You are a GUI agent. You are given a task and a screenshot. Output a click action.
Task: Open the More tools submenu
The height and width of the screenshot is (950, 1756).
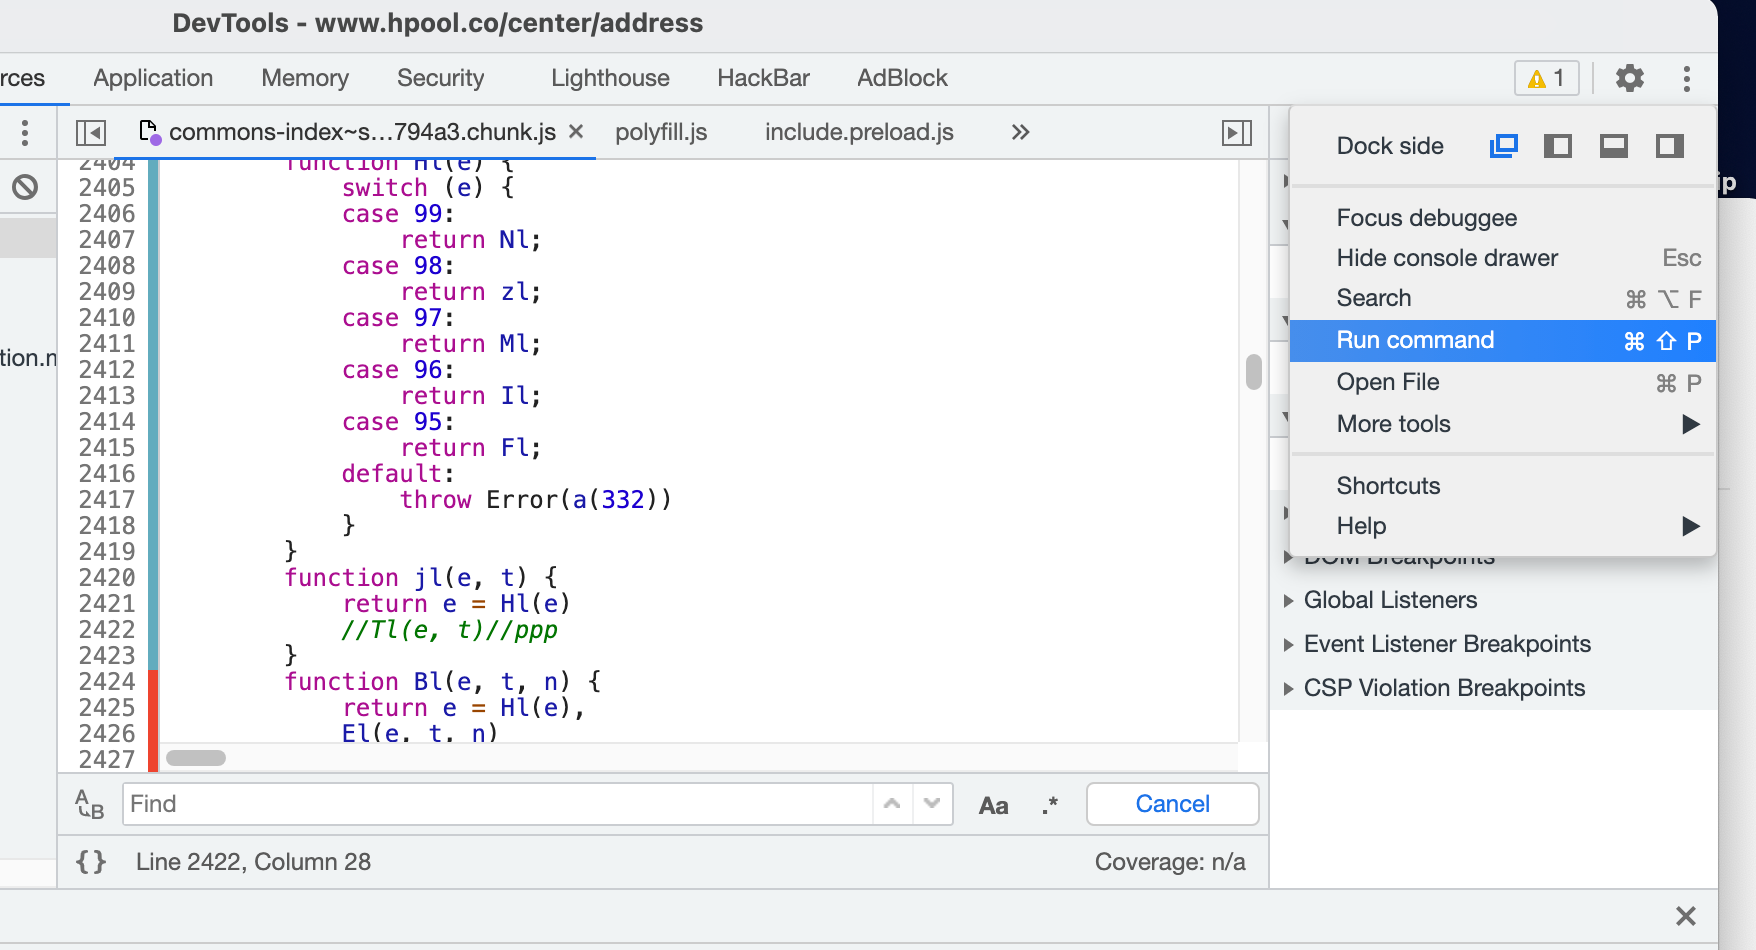pyautogui.click(x=1503, y=424)
